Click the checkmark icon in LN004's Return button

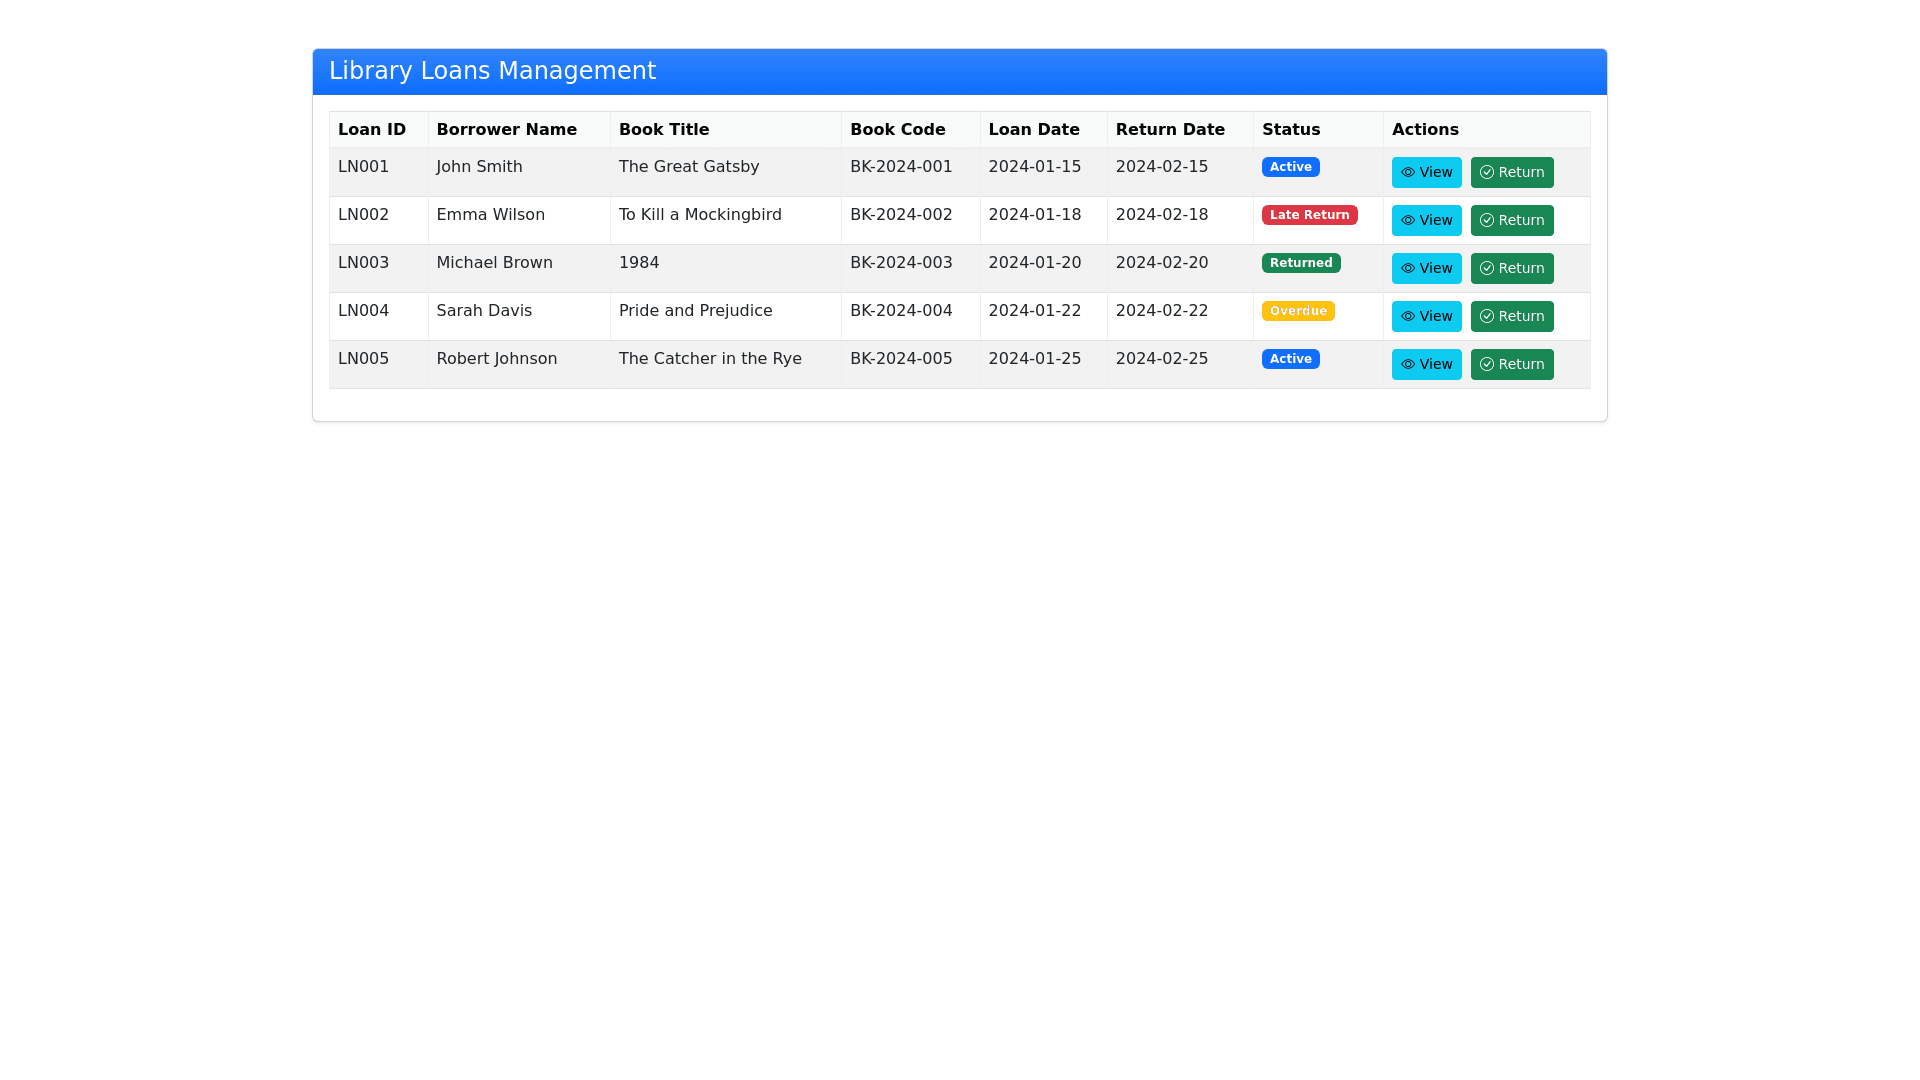pos(1487,316)
